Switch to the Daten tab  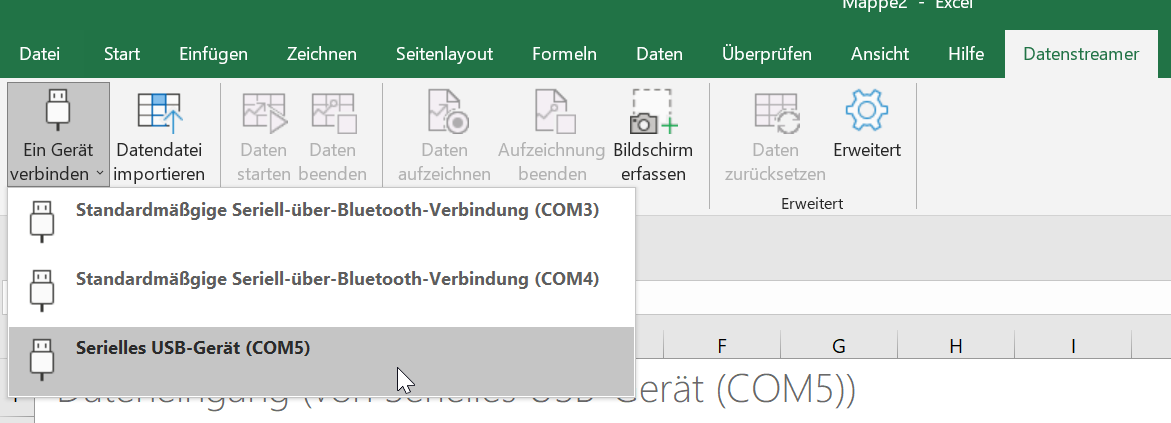click(659, 54)
